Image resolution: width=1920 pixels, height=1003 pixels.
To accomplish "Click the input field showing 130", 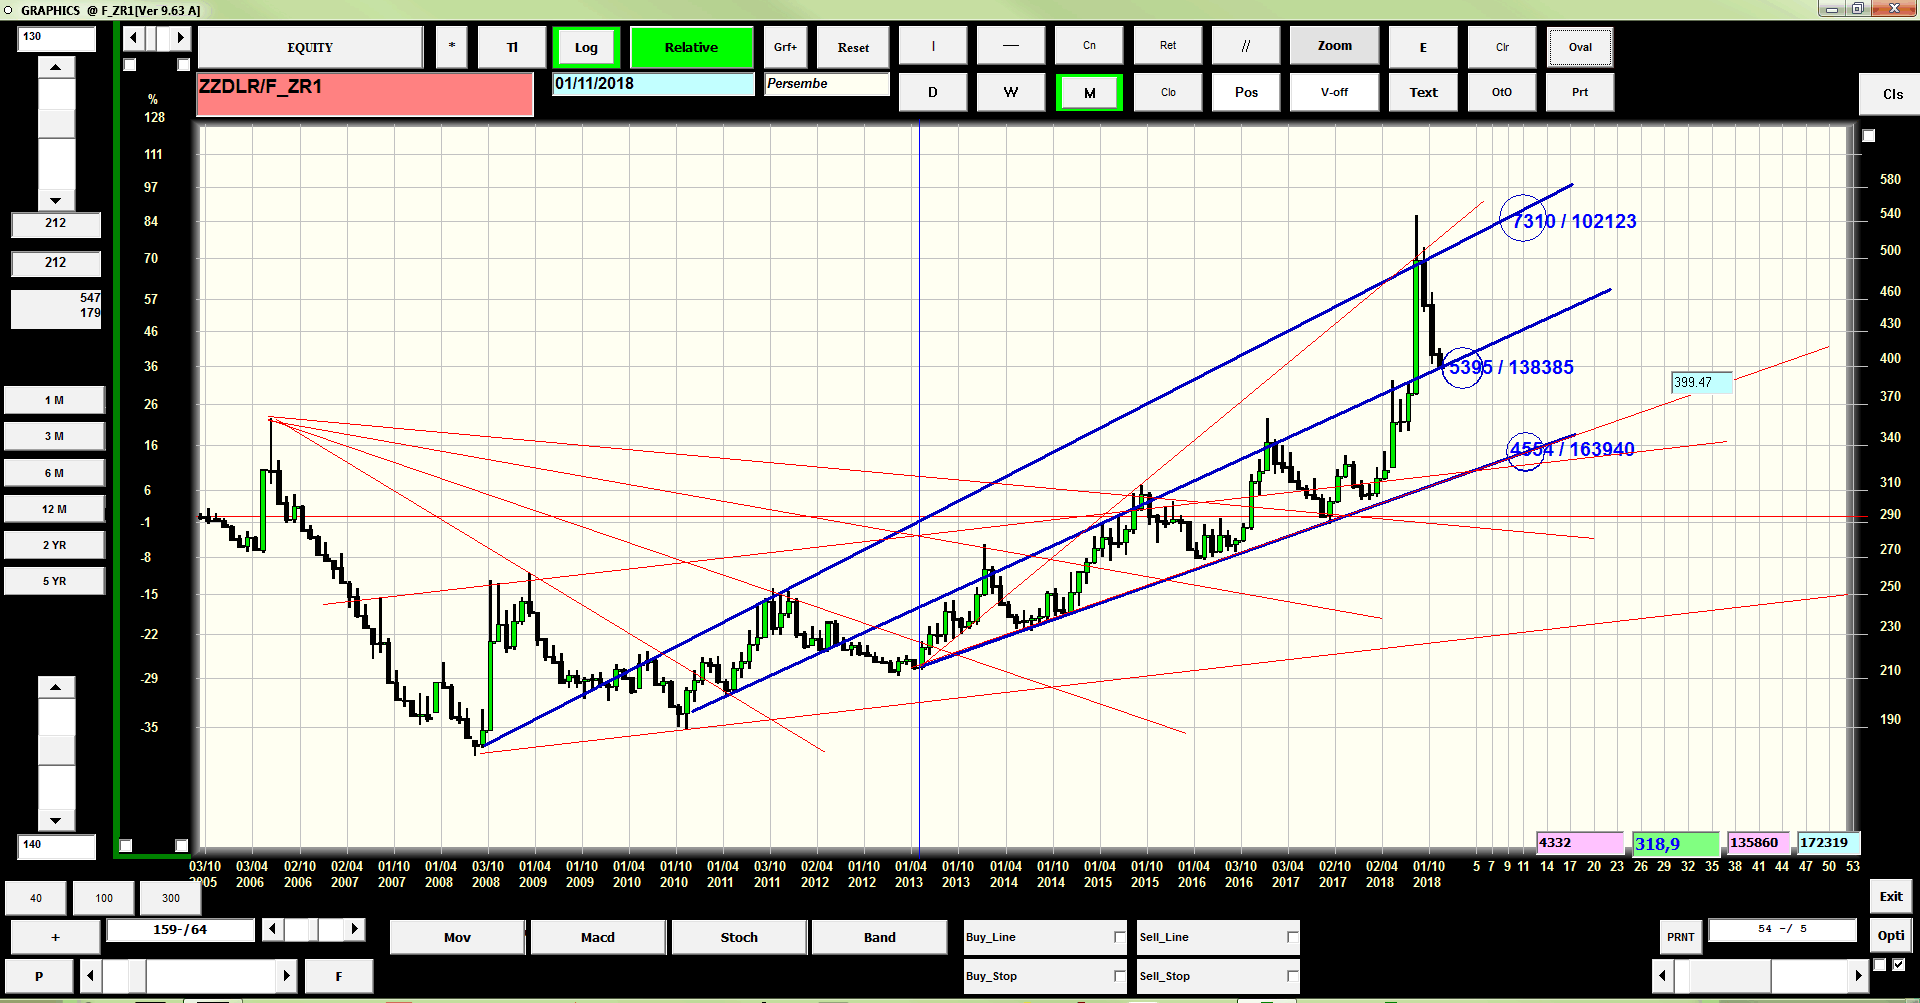I will pyautogui.click(x=57, y=38).
